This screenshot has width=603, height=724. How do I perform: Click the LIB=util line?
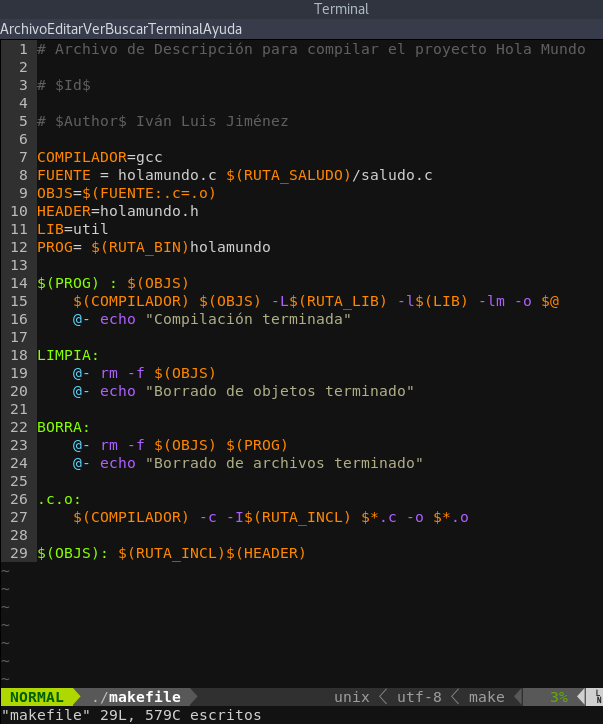tap(72, 229)
